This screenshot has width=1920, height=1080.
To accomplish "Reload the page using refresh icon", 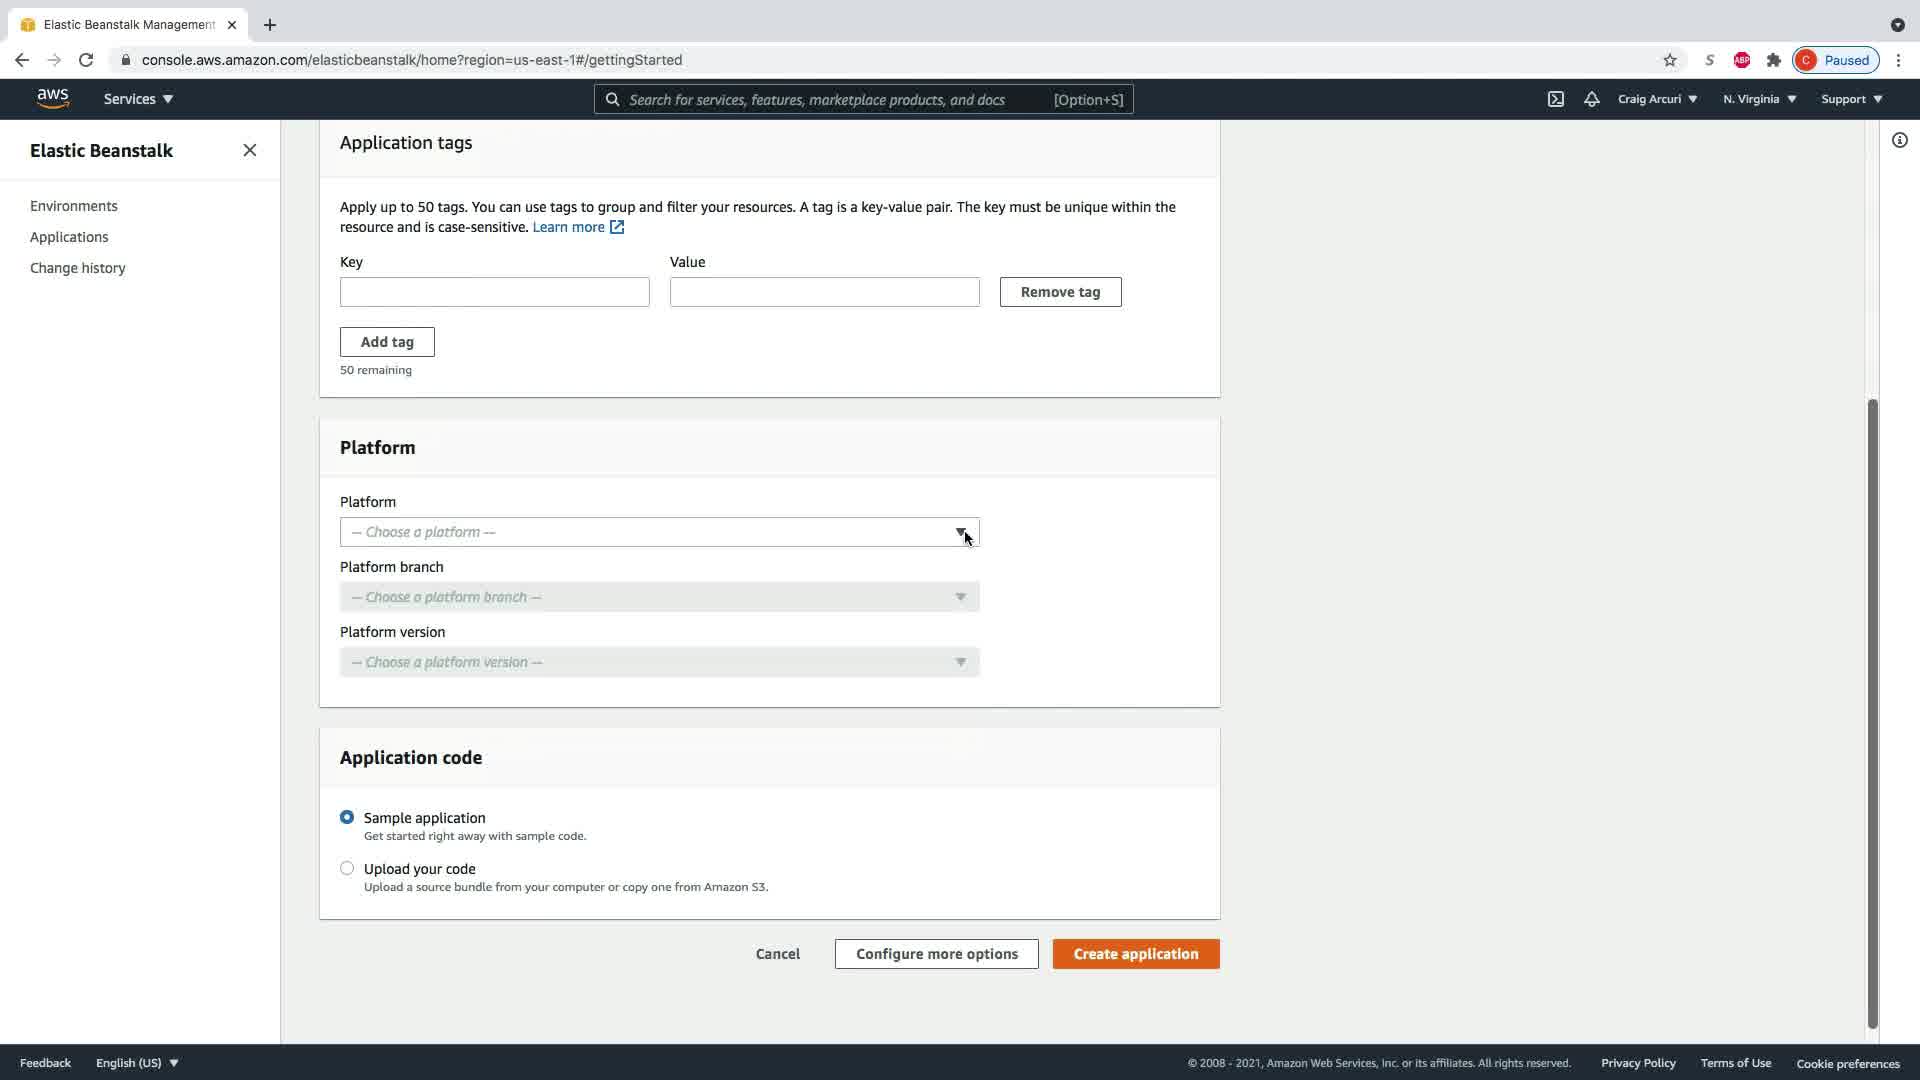I will (86, 60).
